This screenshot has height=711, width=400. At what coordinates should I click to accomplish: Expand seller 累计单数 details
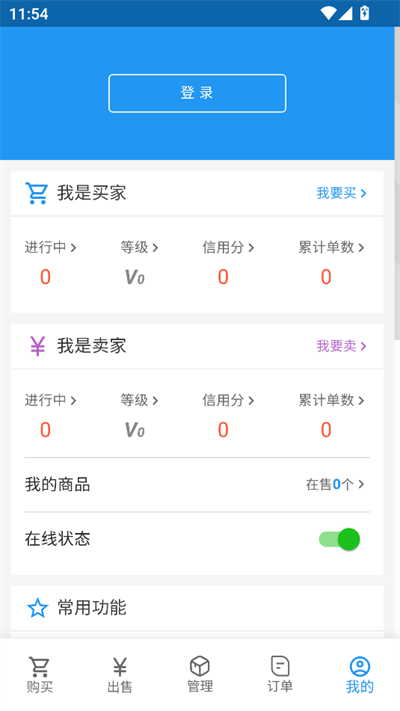pos(331,400)
